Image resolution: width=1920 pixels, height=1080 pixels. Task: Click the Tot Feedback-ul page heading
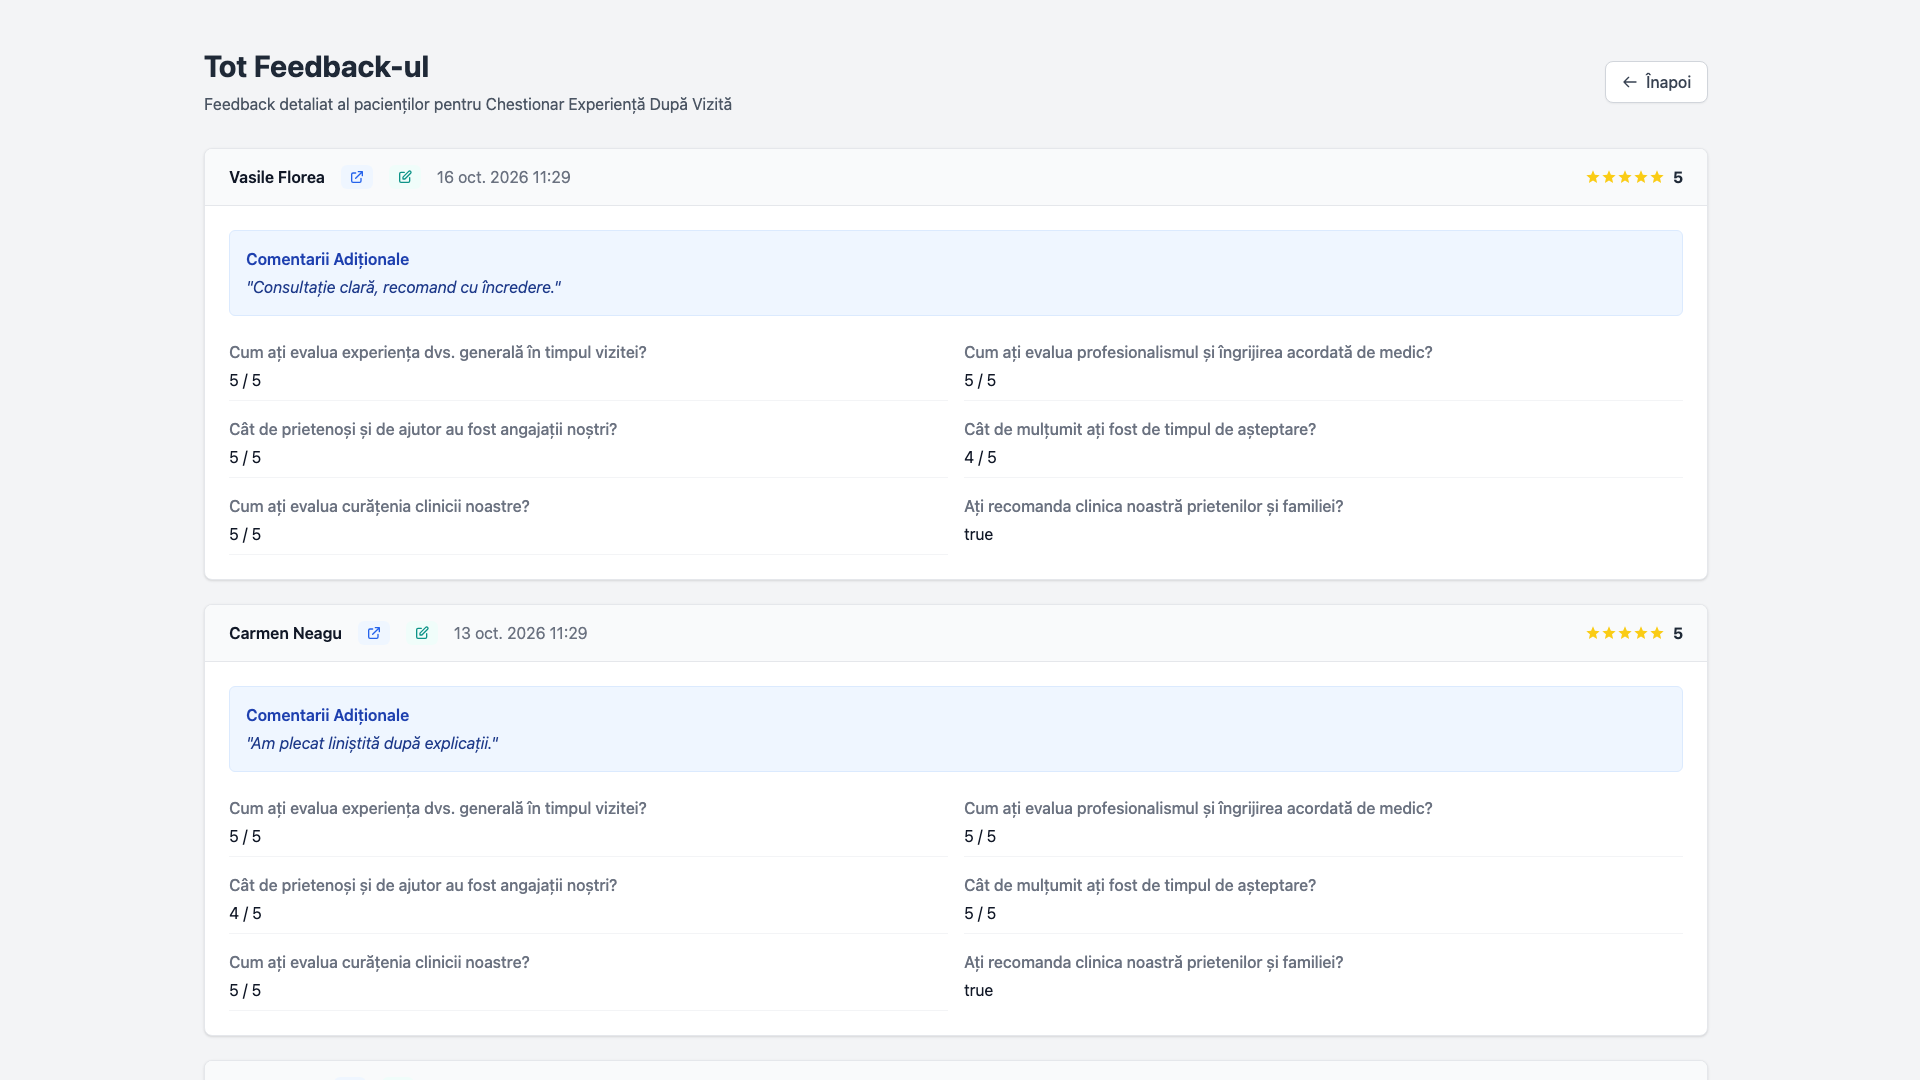(x=316, y=66)
